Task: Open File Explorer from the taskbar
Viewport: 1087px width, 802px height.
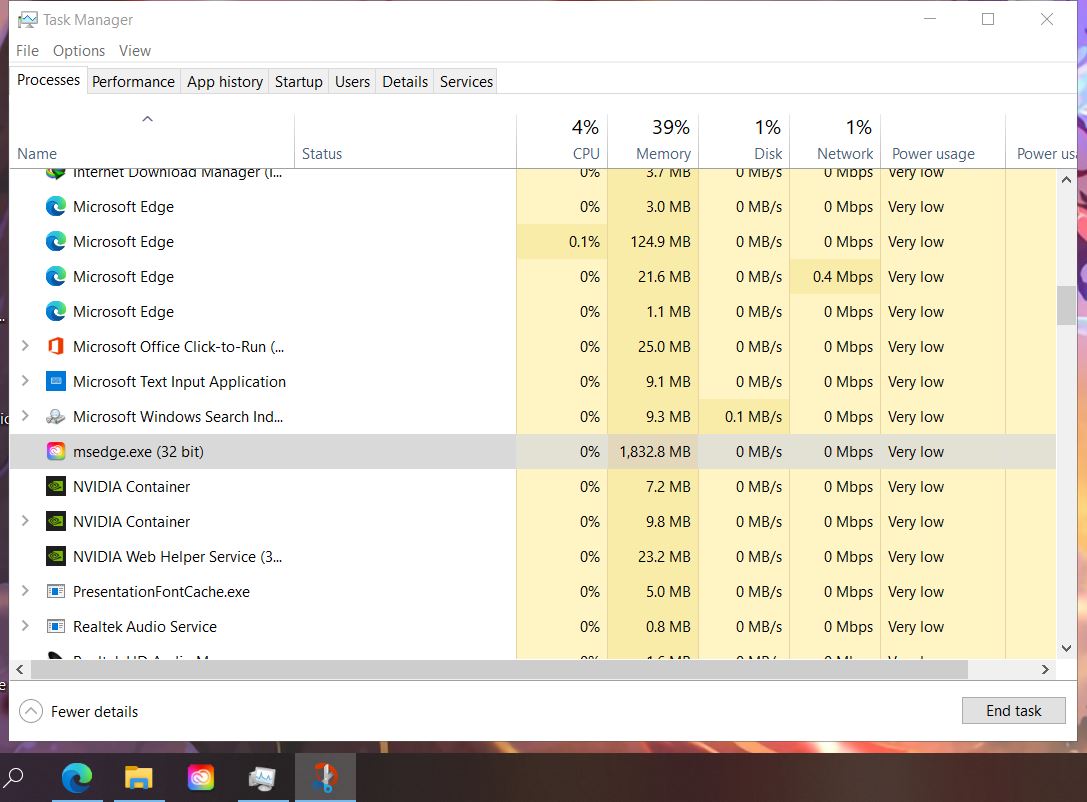Action: click(x=138, y=777)
